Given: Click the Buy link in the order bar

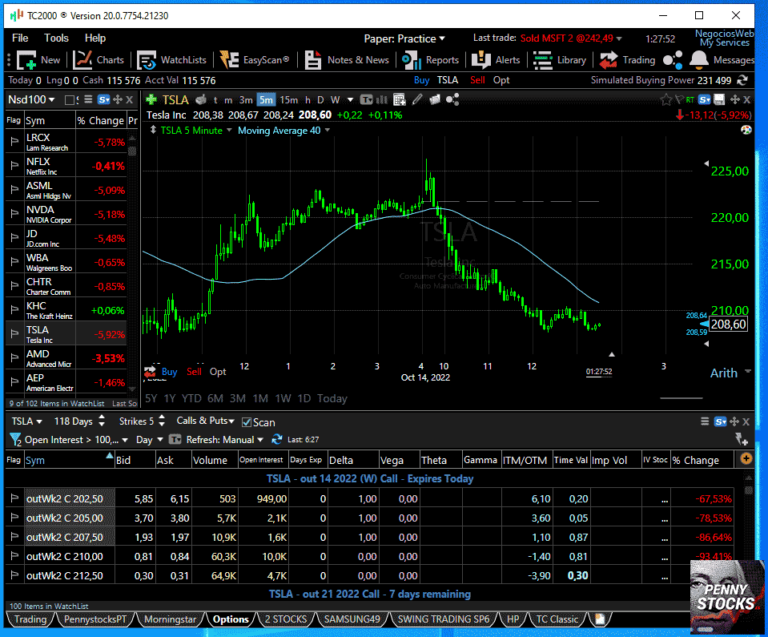Looking at the screenshot, I should tap(422, 80).
